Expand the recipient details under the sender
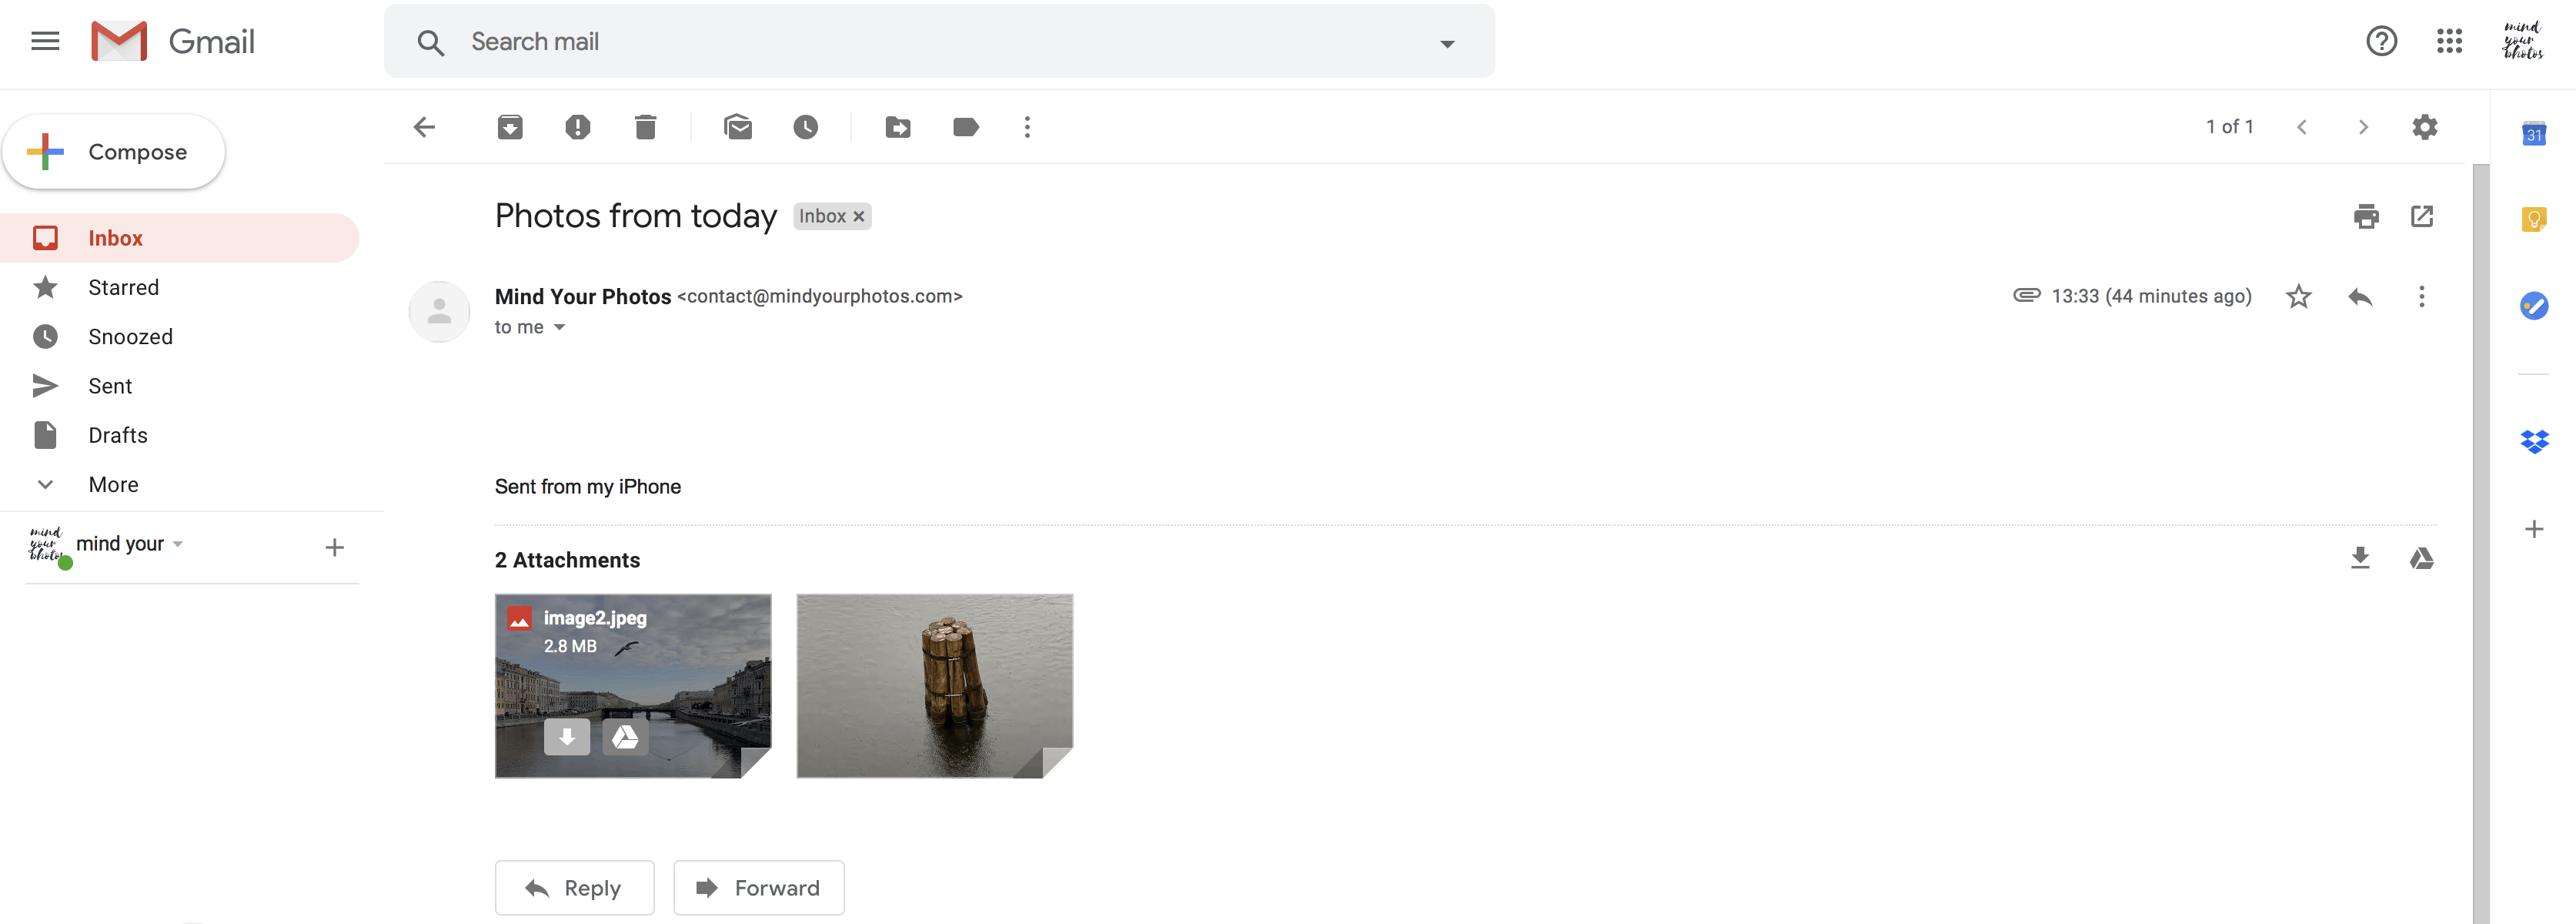The image size is (2576, 924). tap(559, 327)
